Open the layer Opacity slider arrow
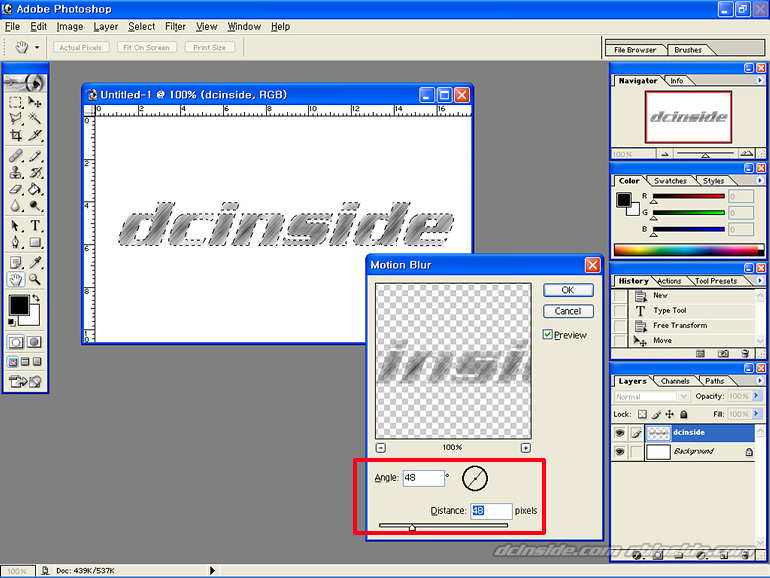 [x=756, y=395]
